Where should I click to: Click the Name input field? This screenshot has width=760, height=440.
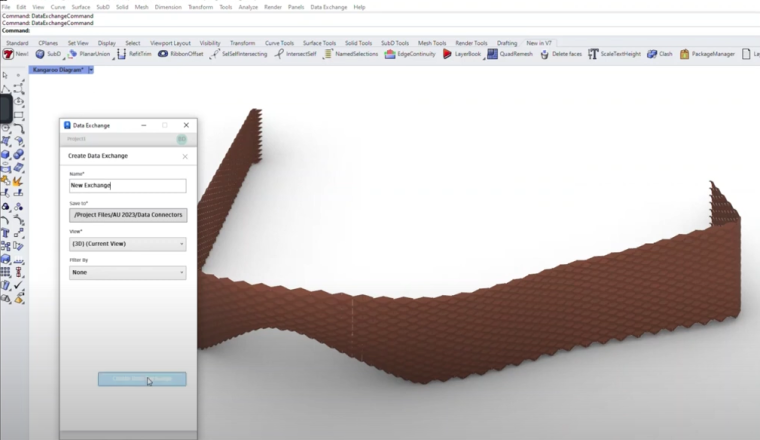coord(127,185)
